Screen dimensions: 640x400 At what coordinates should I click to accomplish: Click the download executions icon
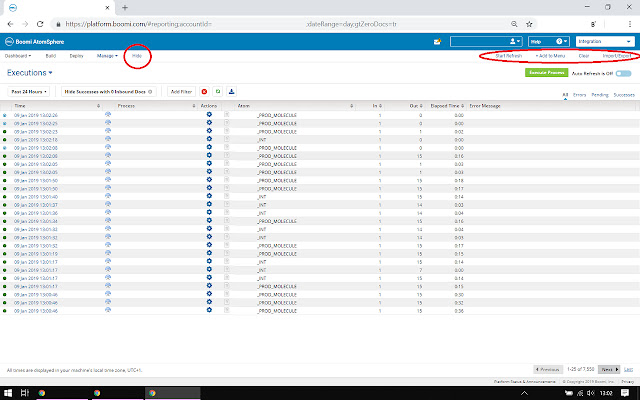tap(232, 91)
